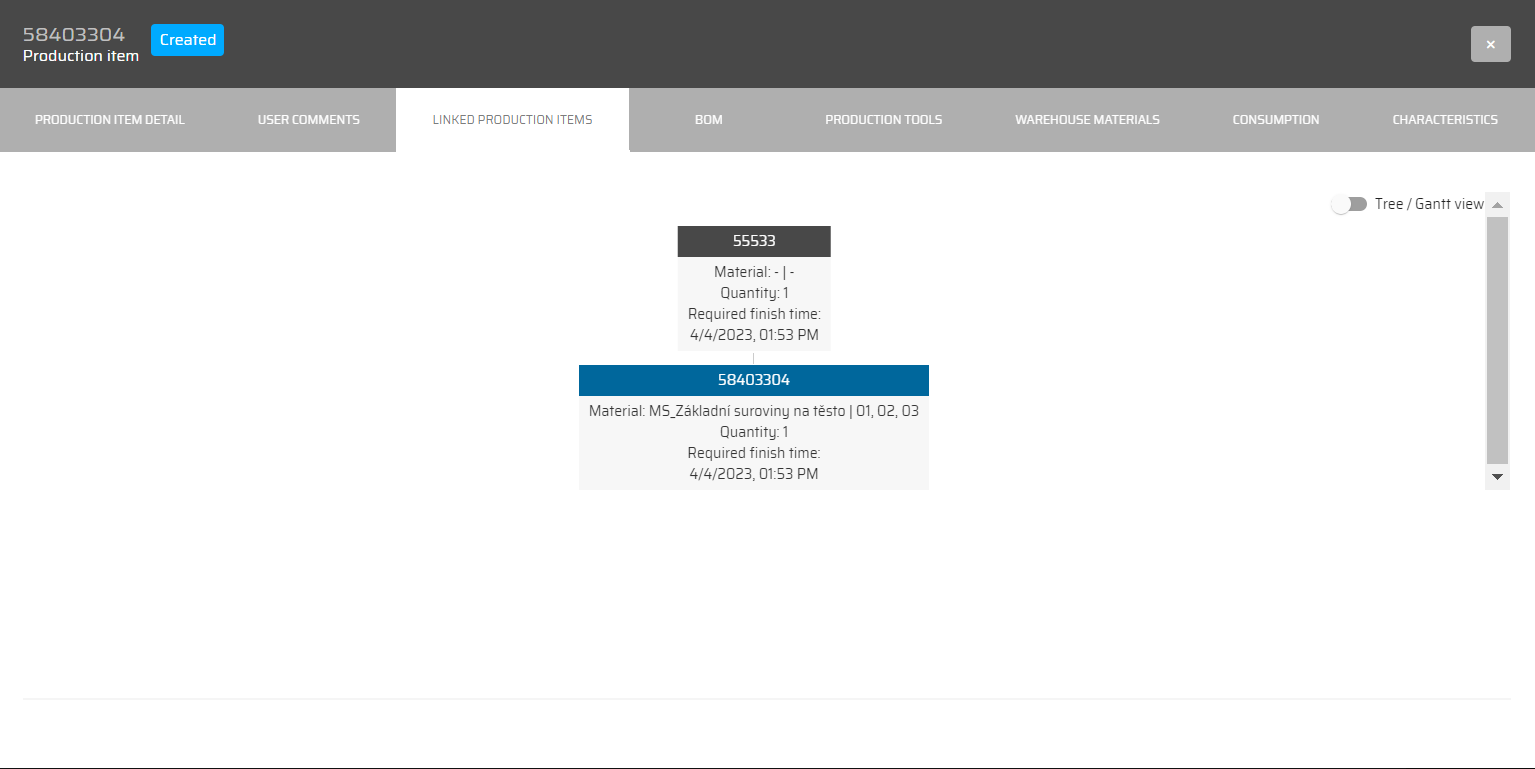Close the production item dialog with X
The height and width of the screenshot is (769, 1535).
1490,44
